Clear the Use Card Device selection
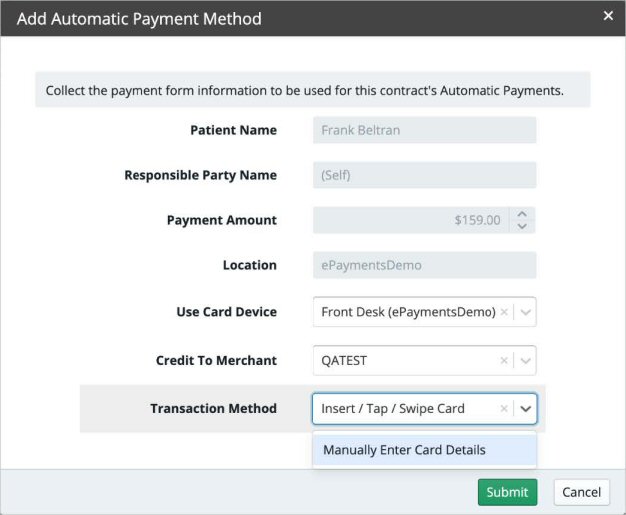This screenshot has height=515, width=626. coord(504,312)
